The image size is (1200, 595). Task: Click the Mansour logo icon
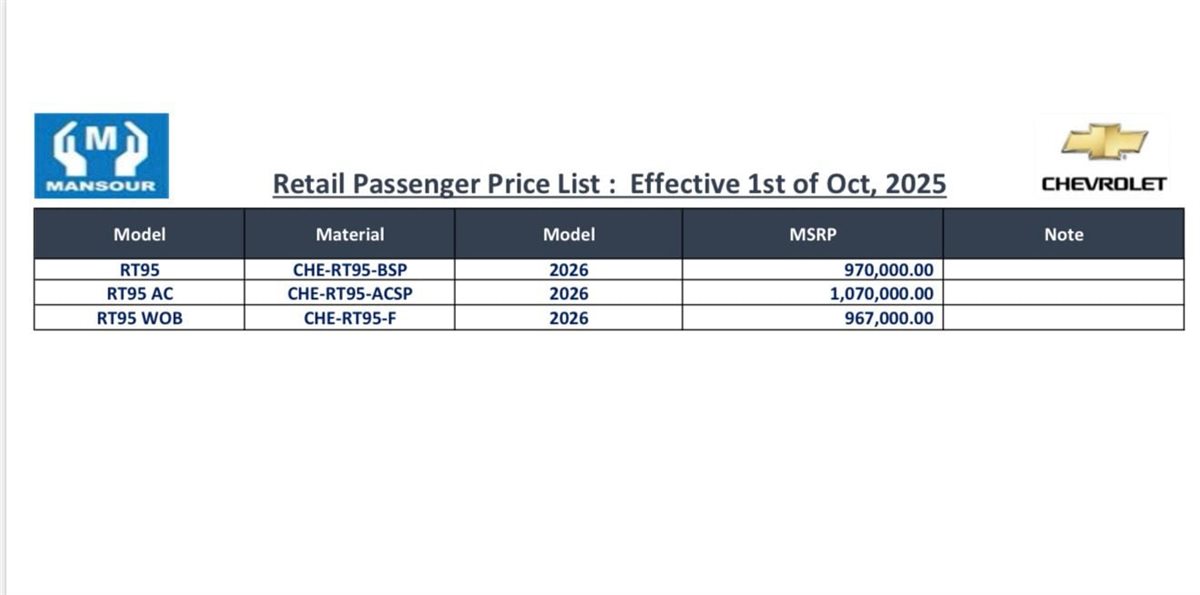click(x=101, y=155)
